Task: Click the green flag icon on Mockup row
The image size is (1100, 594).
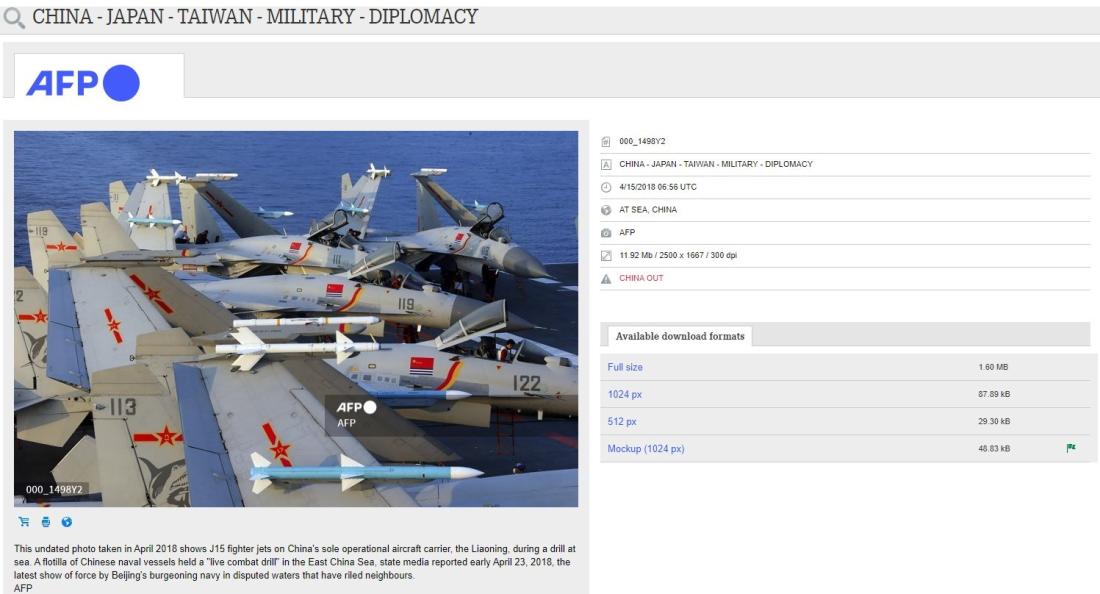Action: click(1071, 448)
